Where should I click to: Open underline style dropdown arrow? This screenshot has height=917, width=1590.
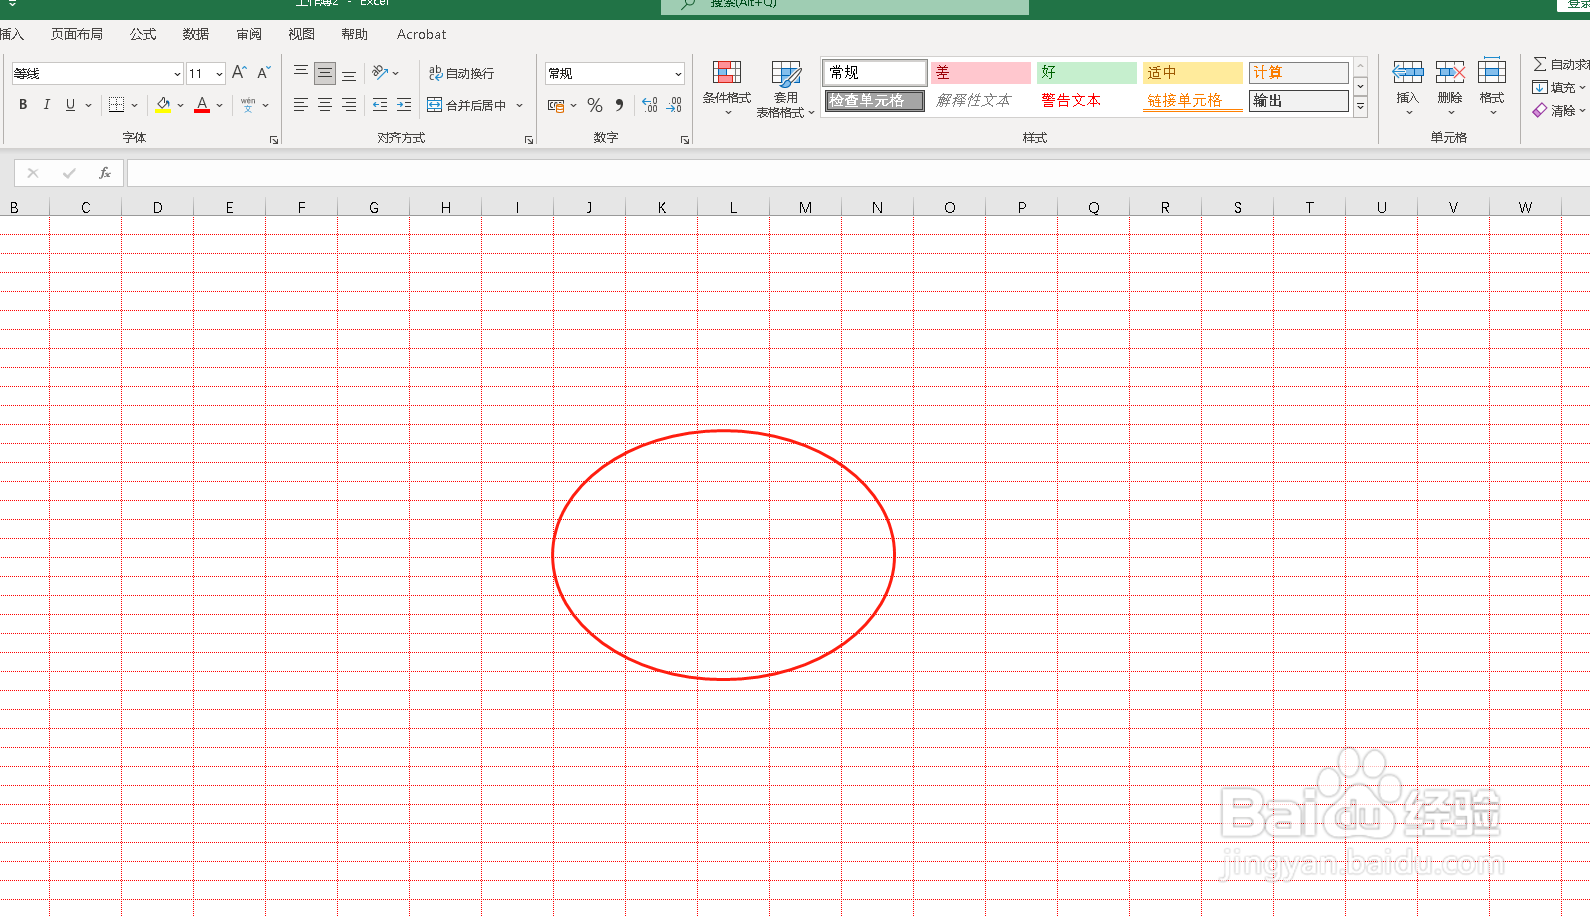click(x=89, y=105)
